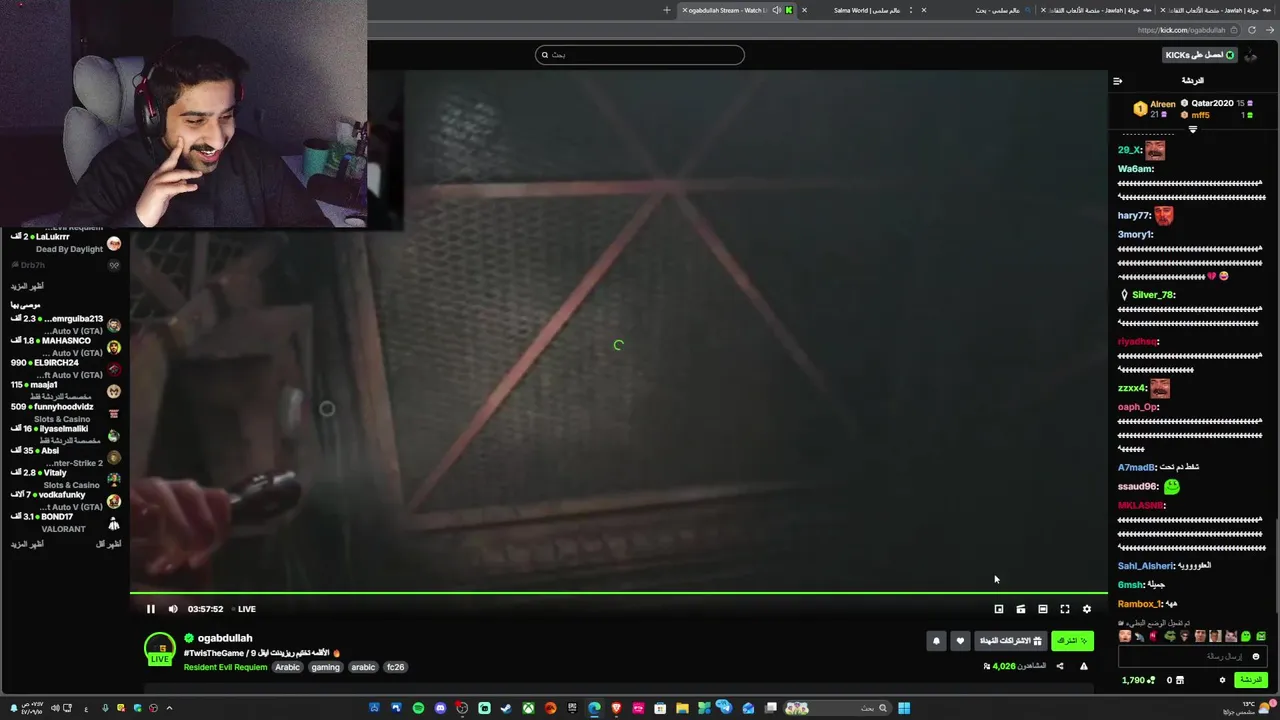Click ogabdullah's LIVE profile avatar

(x=160, y=649)
